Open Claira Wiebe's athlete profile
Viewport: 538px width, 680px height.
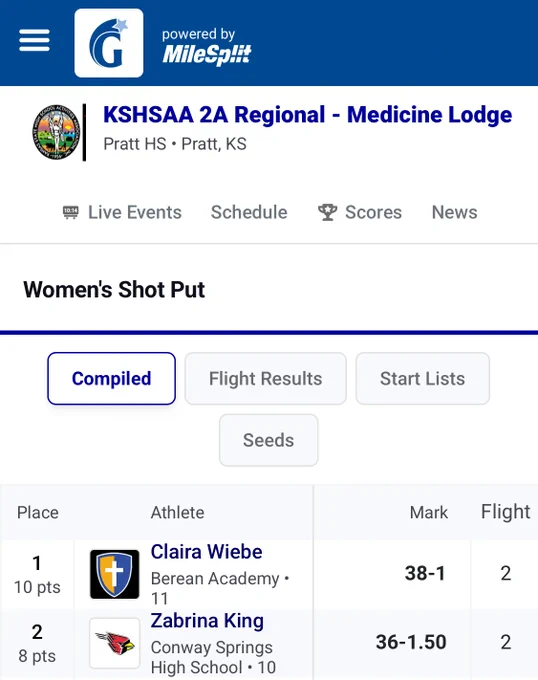(x=206, y=552)
